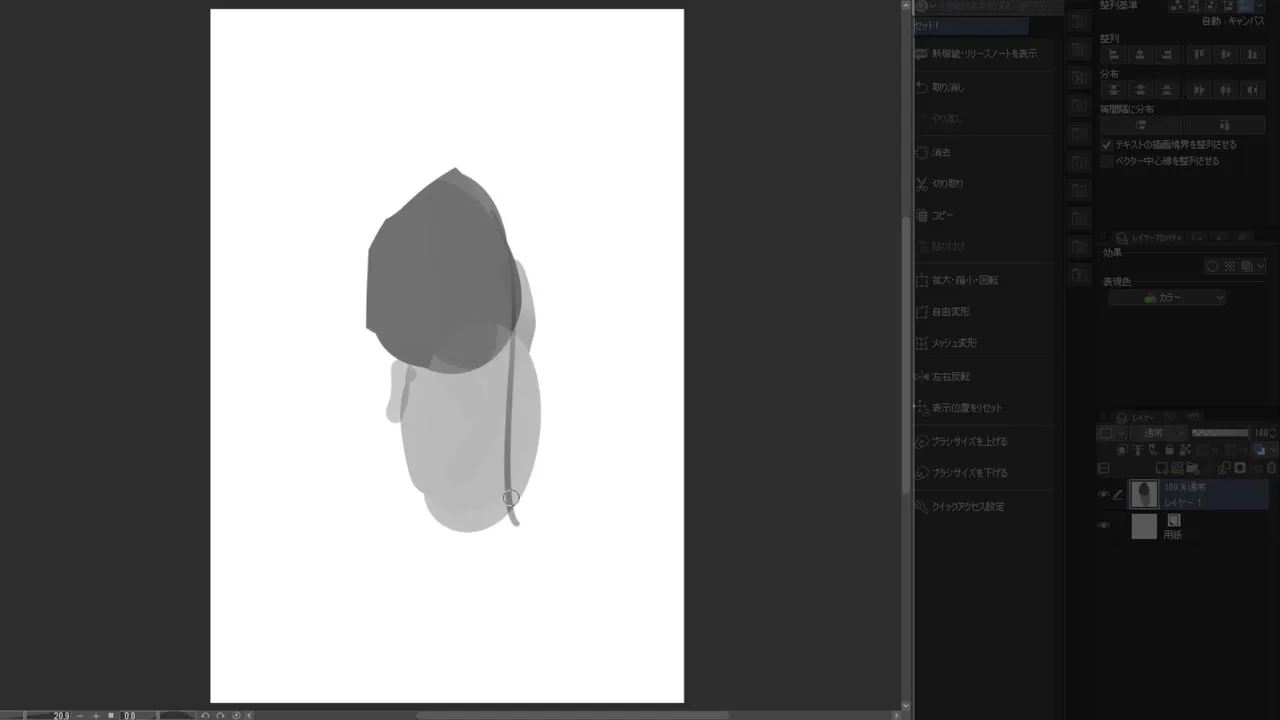Viewport: 1280px width, 720px height.
Task: Uncheck テキストの描画境界を整列させる checkbox
Action: tap(1107, 145)
